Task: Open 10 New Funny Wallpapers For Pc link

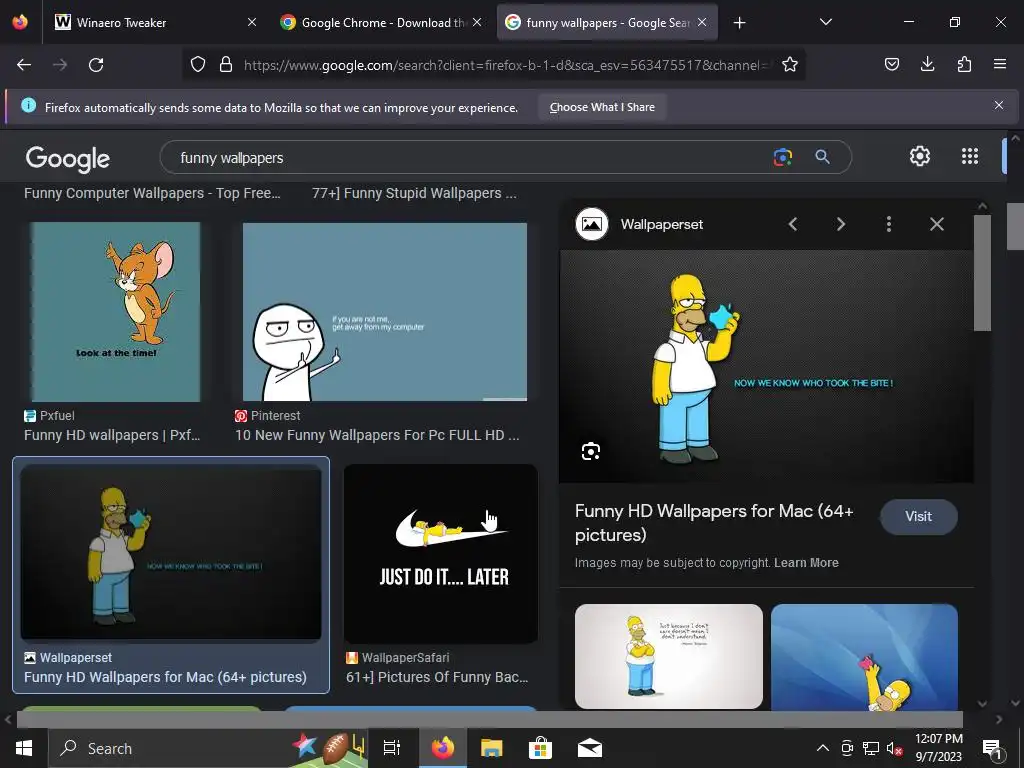Action: [377, 435]
